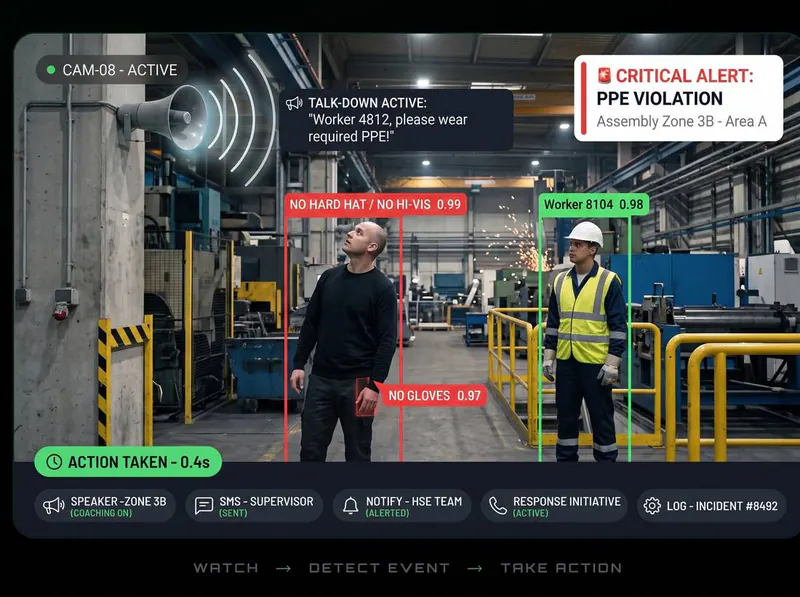Screen dimensions: 800x597
Task: Open the SMS - Supervisor action chip
Action: (254, 506)
